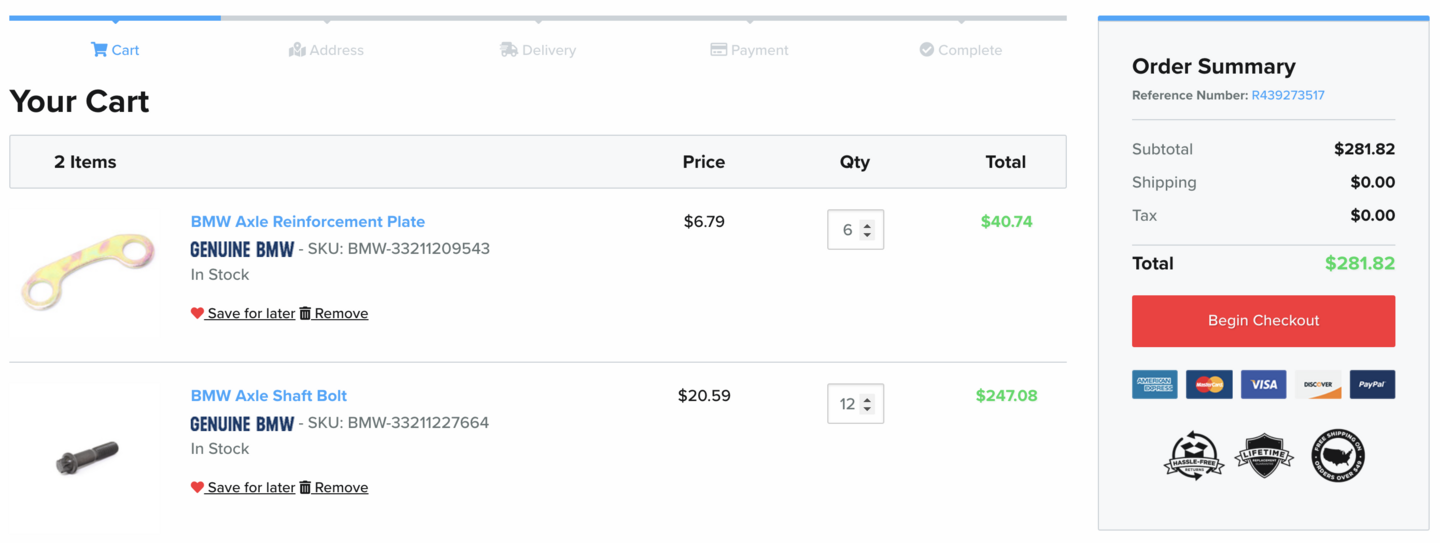The image size is (1440, 543).
Task: Click the Address step icon
Action: pos(297,50)
